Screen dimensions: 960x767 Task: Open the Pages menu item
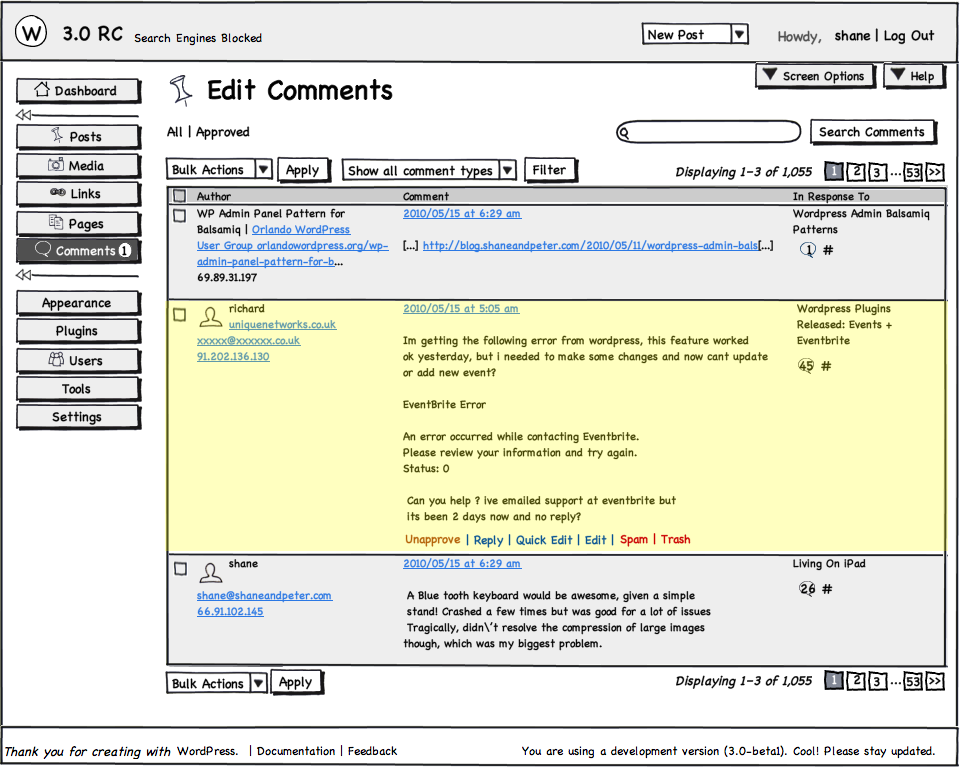pyautogui.click(x=78, y=223)
